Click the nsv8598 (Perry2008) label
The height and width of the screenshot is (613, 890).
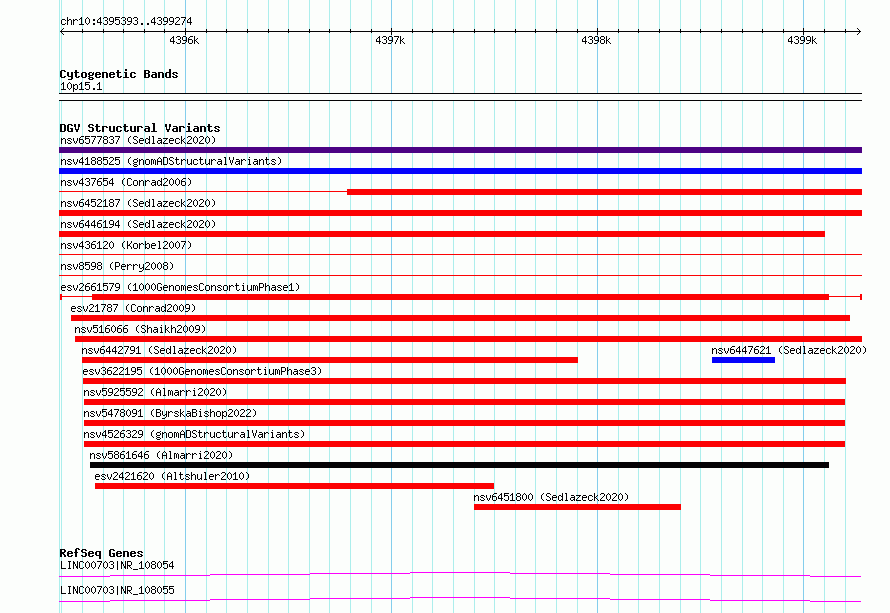pos(117,266)
